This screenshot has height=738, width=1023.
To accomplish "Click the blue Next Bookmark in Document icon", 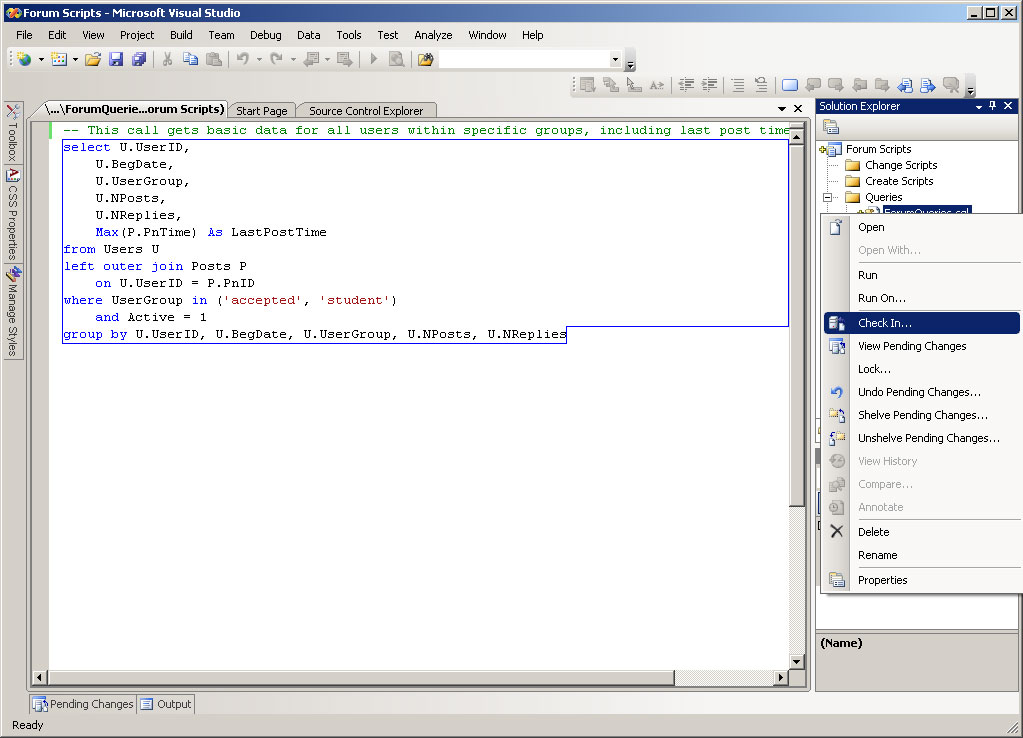I will coord(928,85).
